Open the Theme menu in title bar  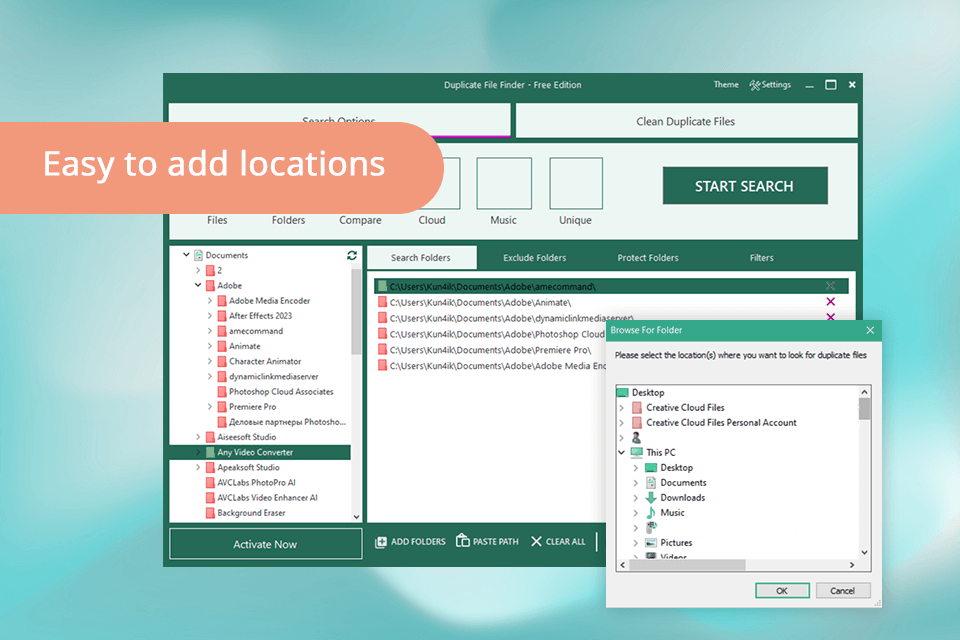click(x=726, y=85)
